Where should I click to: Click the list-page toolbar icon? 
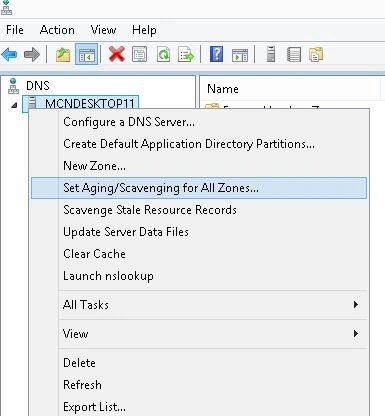point(294,55)
